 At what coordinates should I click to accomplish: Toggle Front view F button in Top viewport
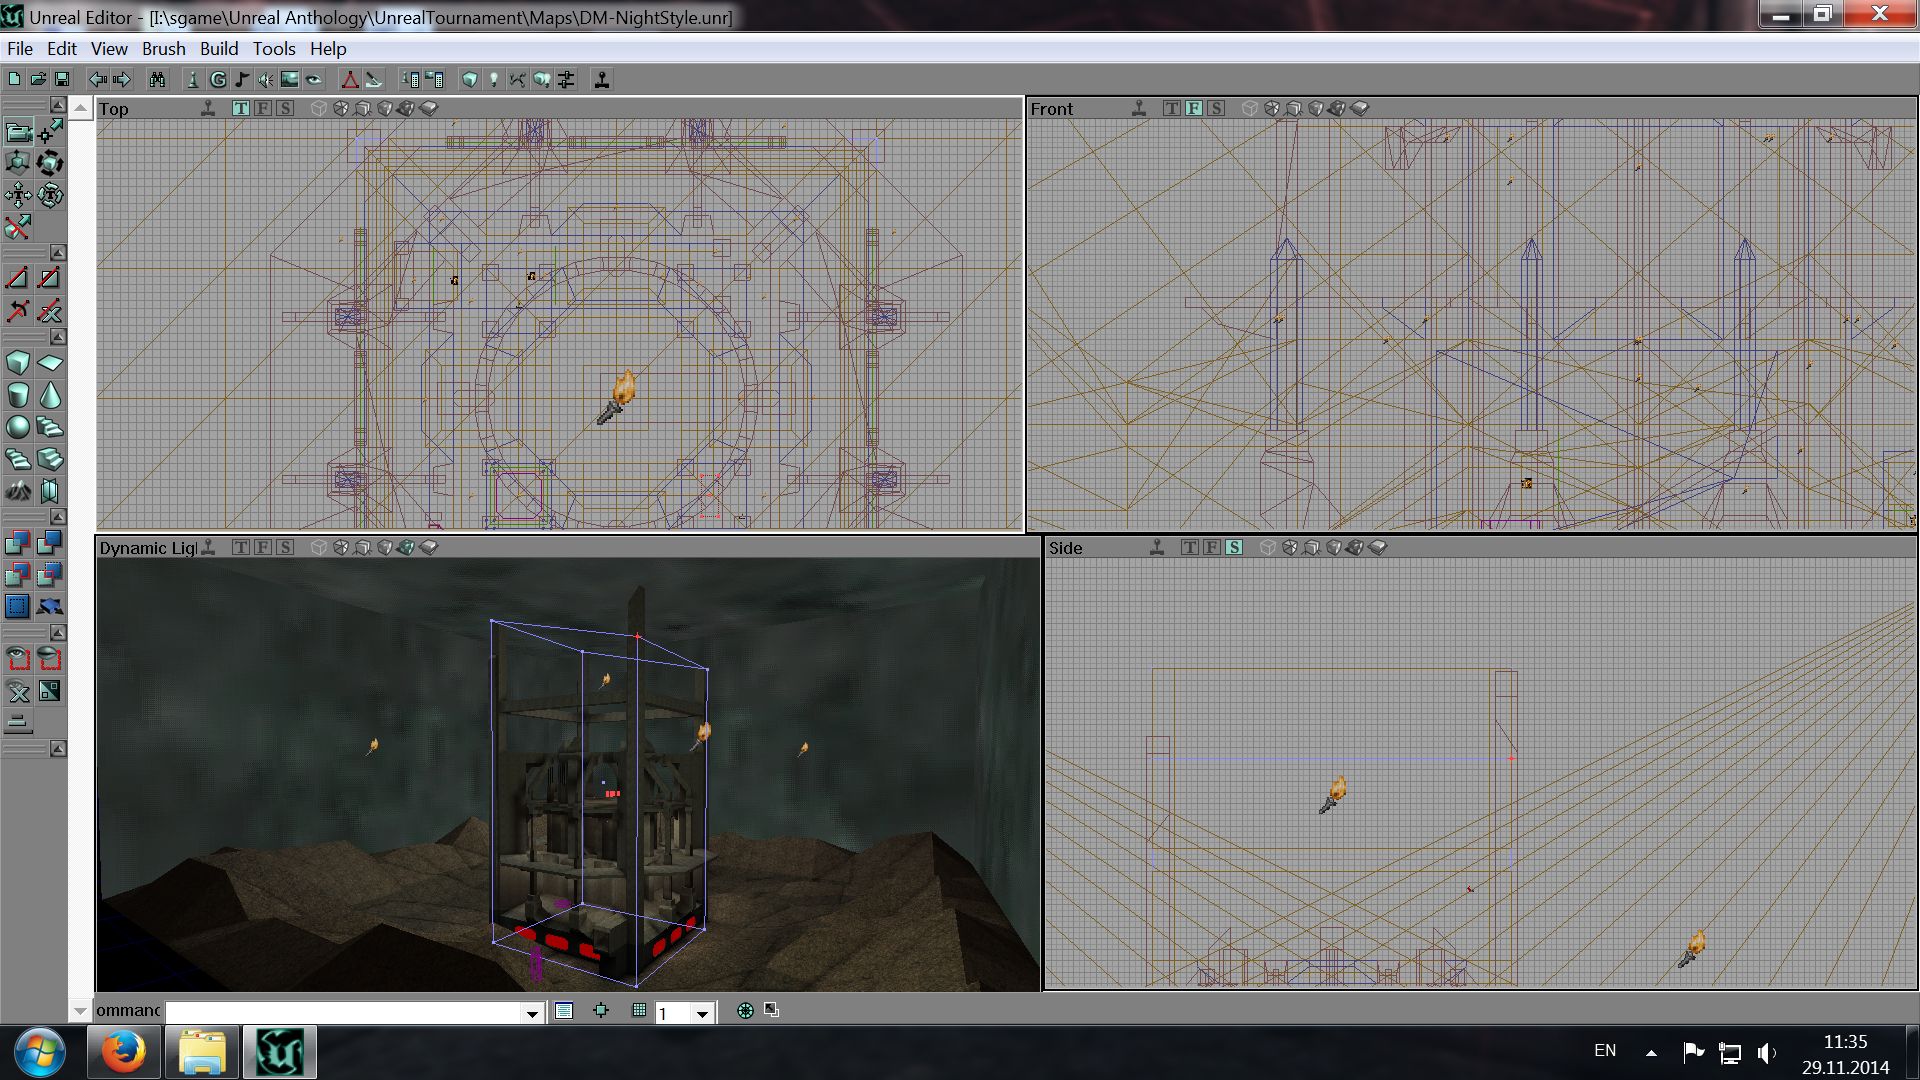pyautogui.click(x=263, y=108)
